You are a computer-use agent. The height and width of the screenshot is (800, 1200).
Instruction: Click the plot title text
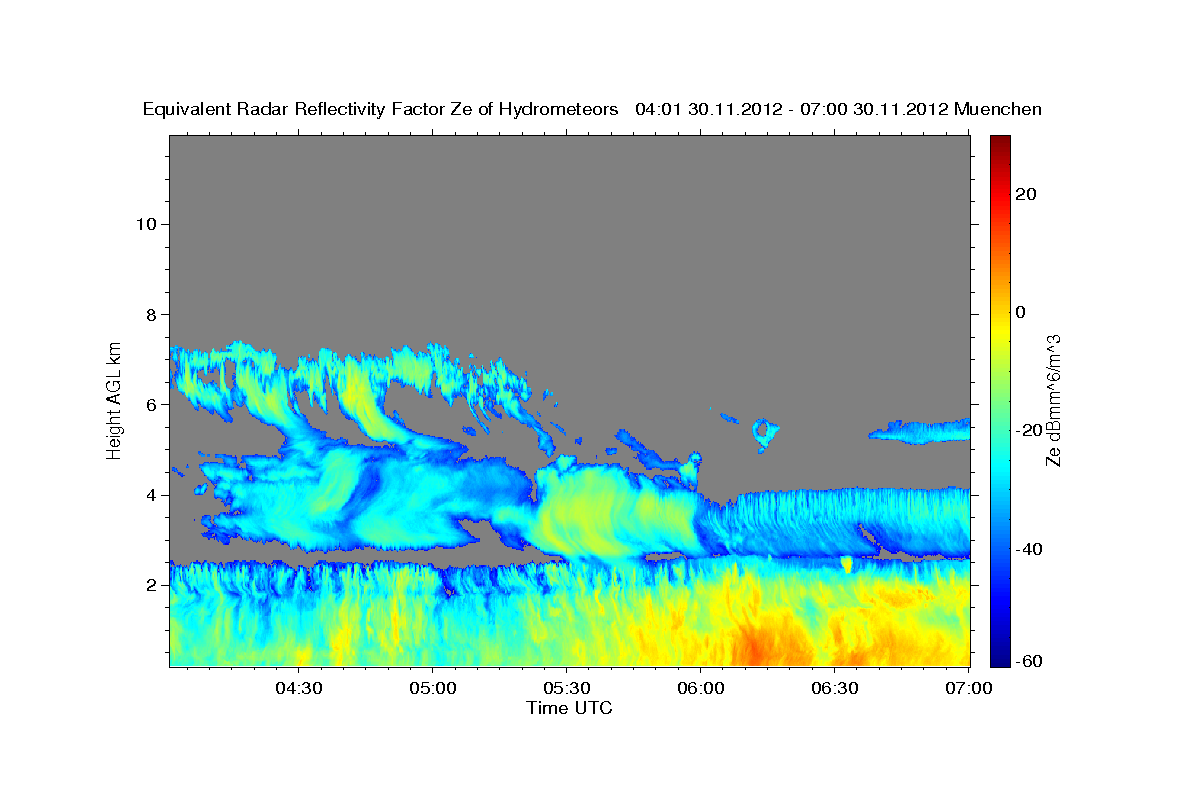[592, 109]
